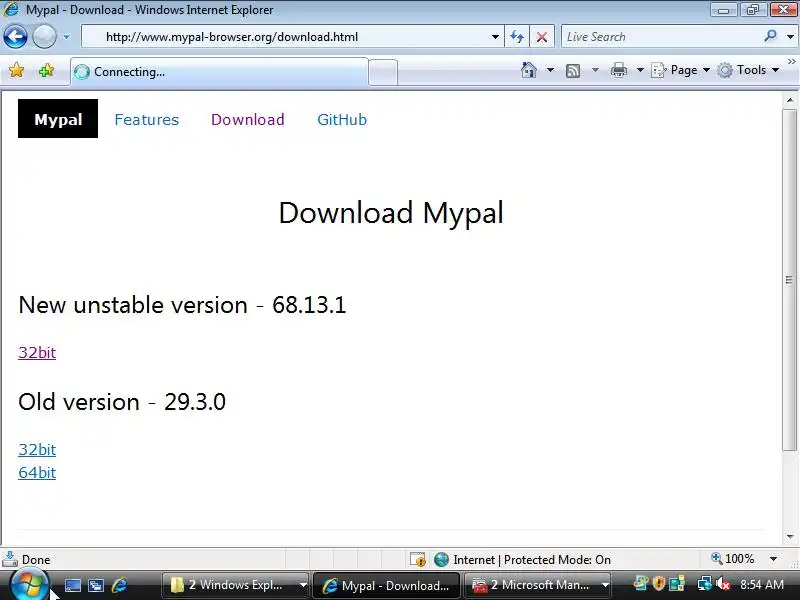This screenshot has width=800, height=600.
Task: Show more toolbar commands chevron
Action: [x=791, y=62]
